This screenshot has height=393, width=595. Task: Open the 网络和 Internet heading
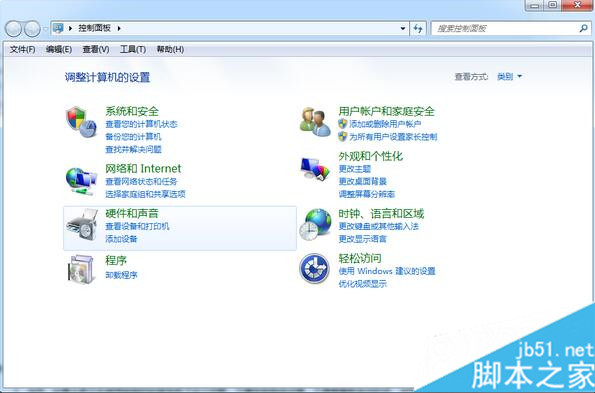(143, 168)
